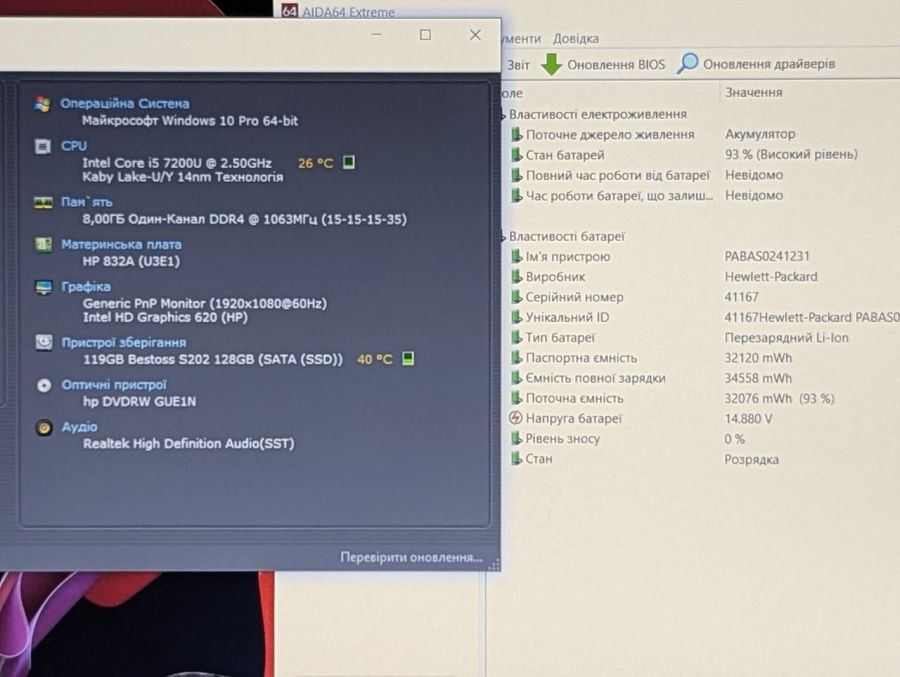Open the Пам'ять section link
The image size is (900, 677).
click(x=87, y=202)
